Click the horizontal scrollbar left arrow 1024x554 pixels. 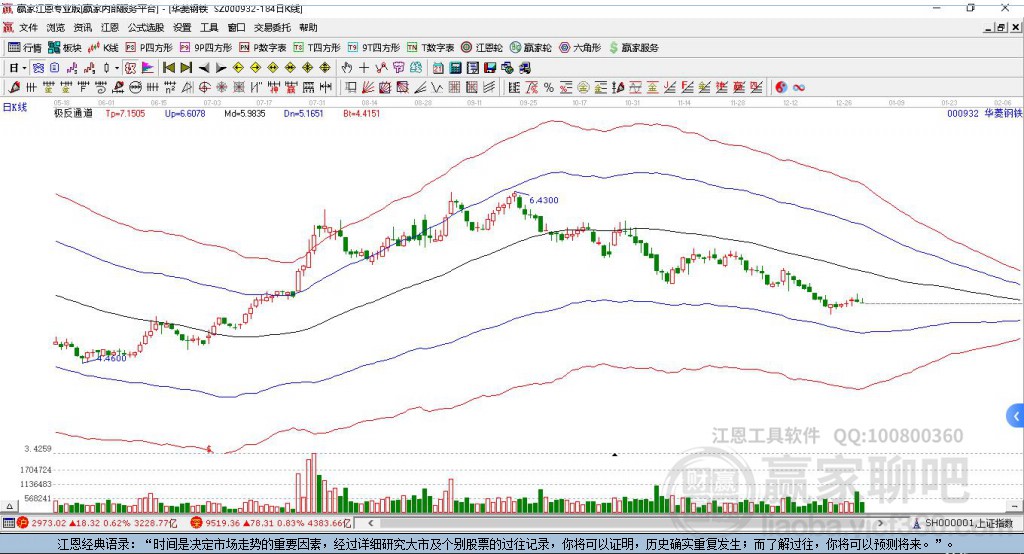pyautogui.click(x=371, y=523)
